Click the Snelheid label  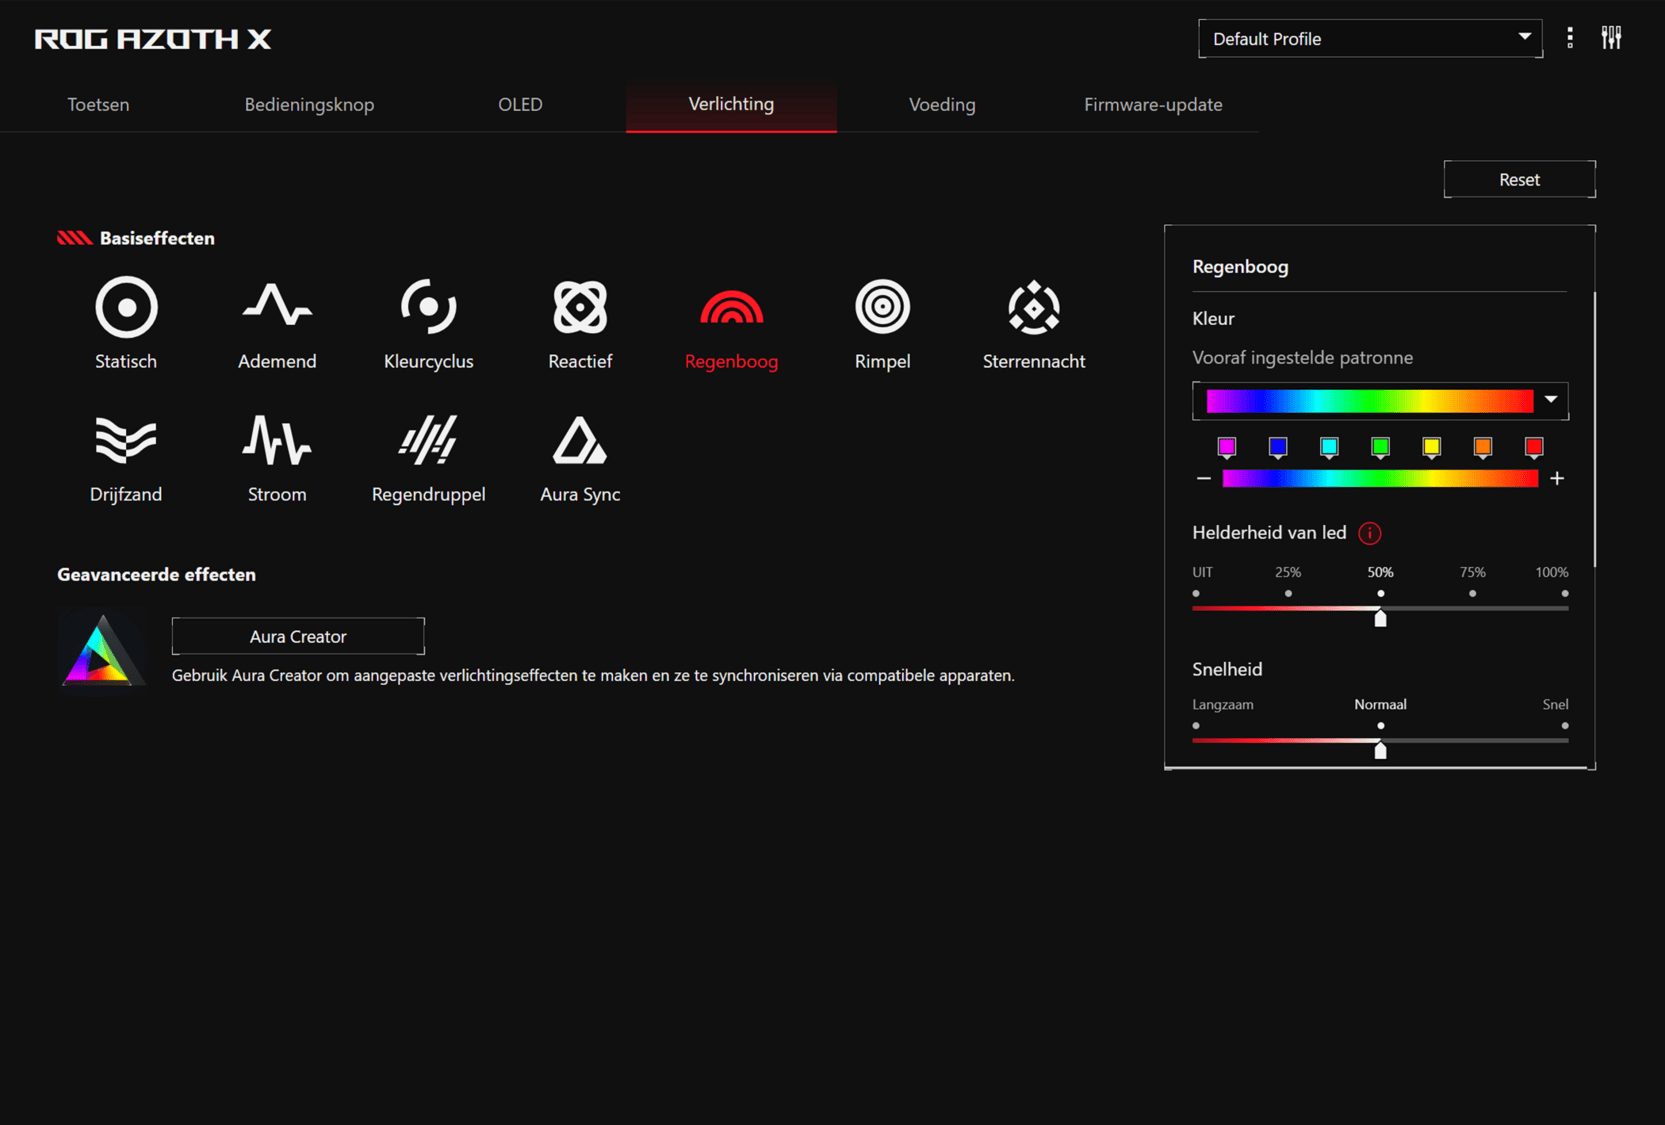click(x=1227, y=669)
